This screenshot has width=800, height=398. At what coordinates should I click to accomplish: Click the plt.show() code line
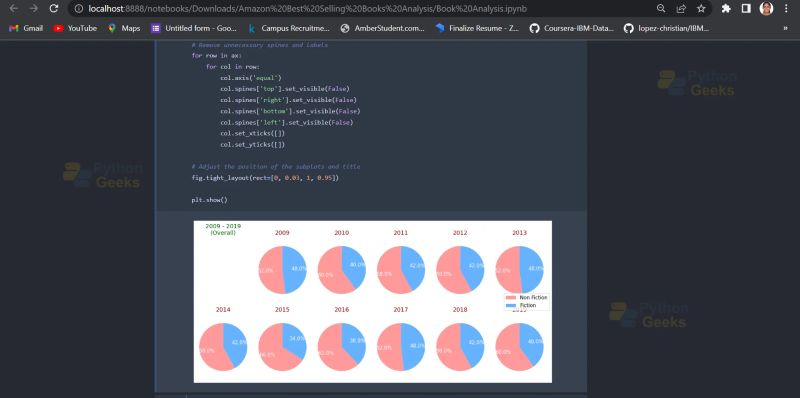pyautogui.click(x=210, y=200)
